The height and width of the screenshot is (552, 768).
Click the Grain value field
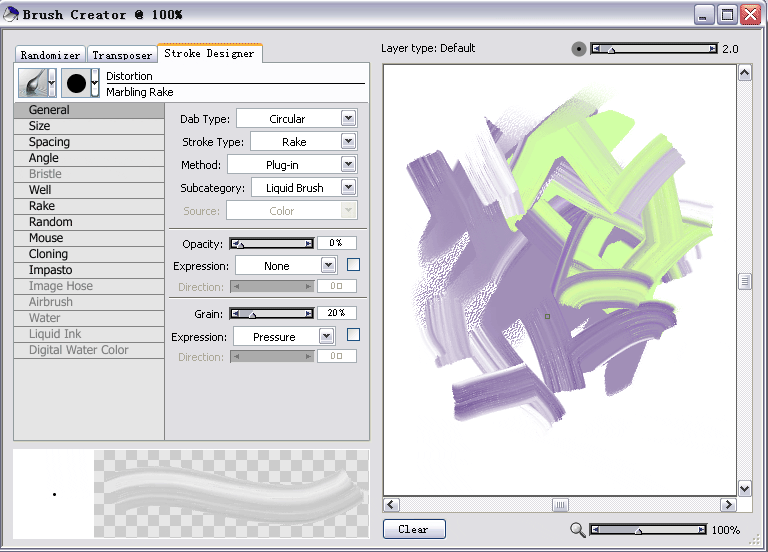coord(337,313)
